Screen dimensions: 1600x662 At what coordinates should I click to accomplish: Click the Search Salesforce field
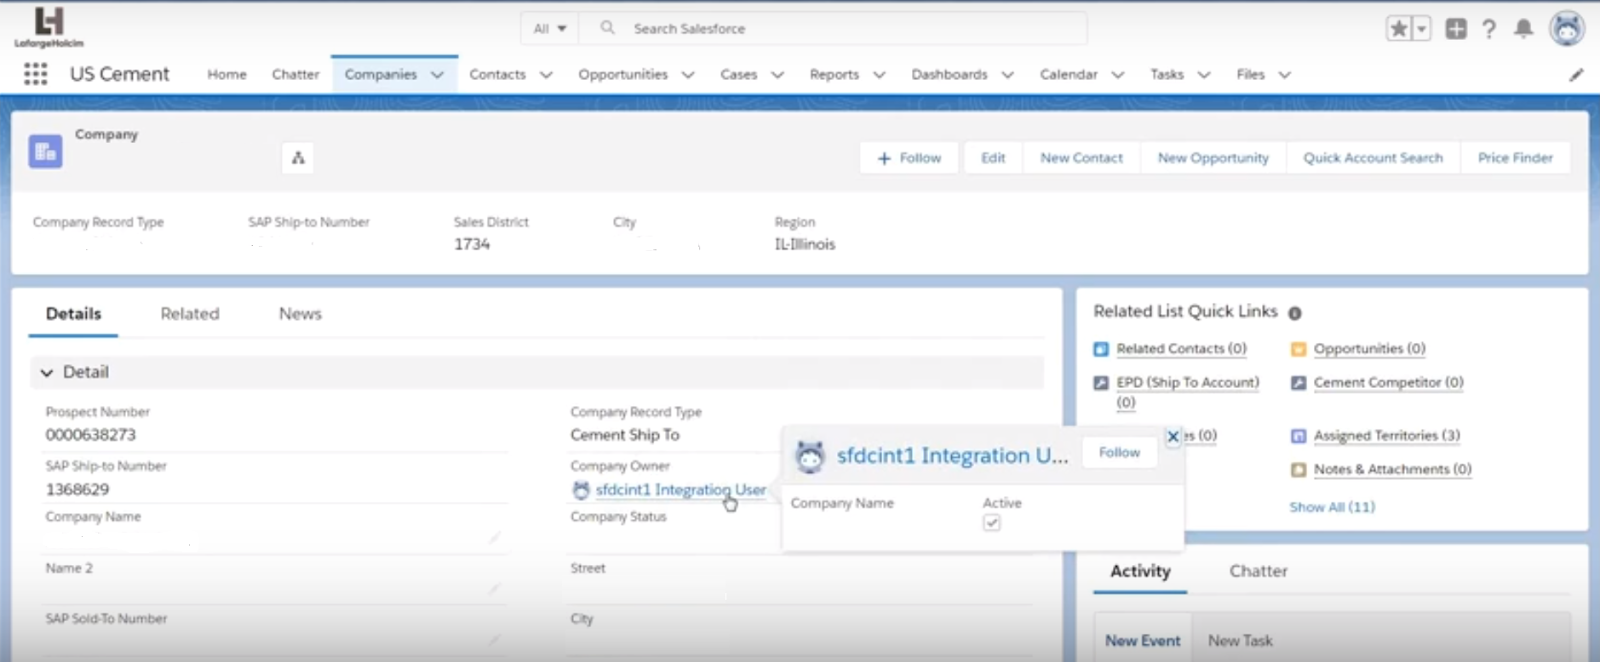click(x=832, y=28)
